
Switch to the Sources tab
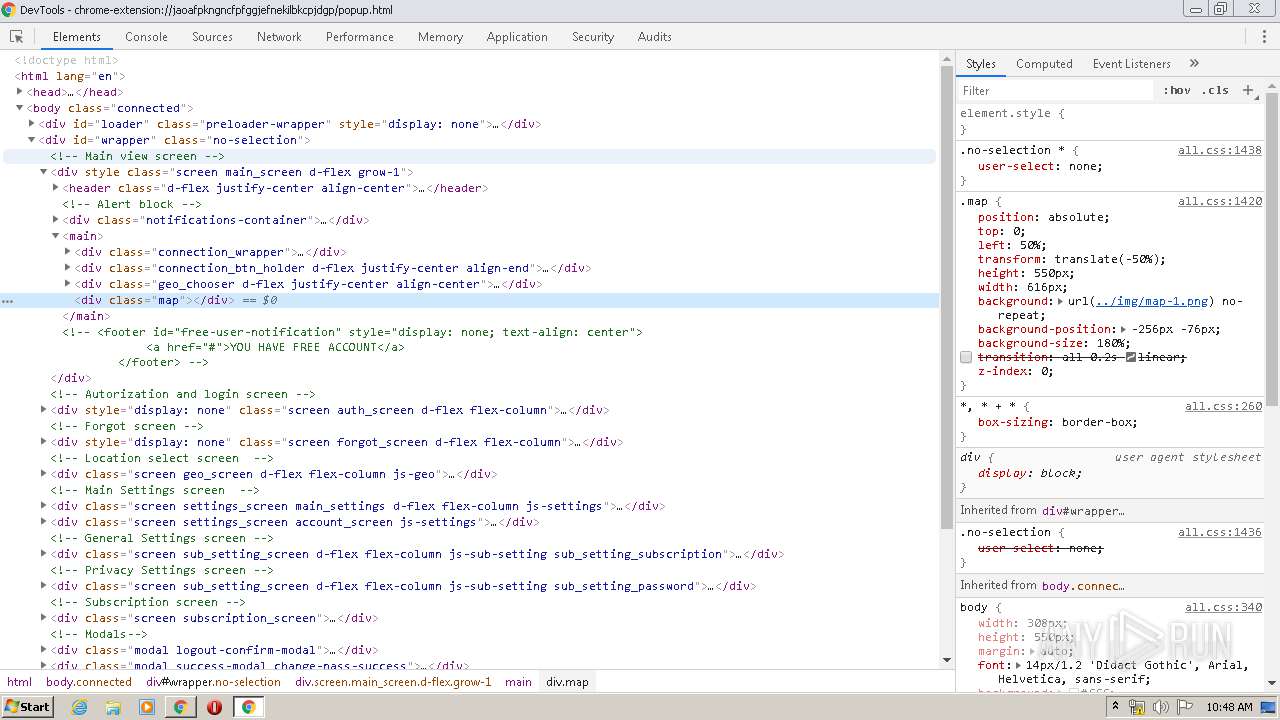[212, 36]
